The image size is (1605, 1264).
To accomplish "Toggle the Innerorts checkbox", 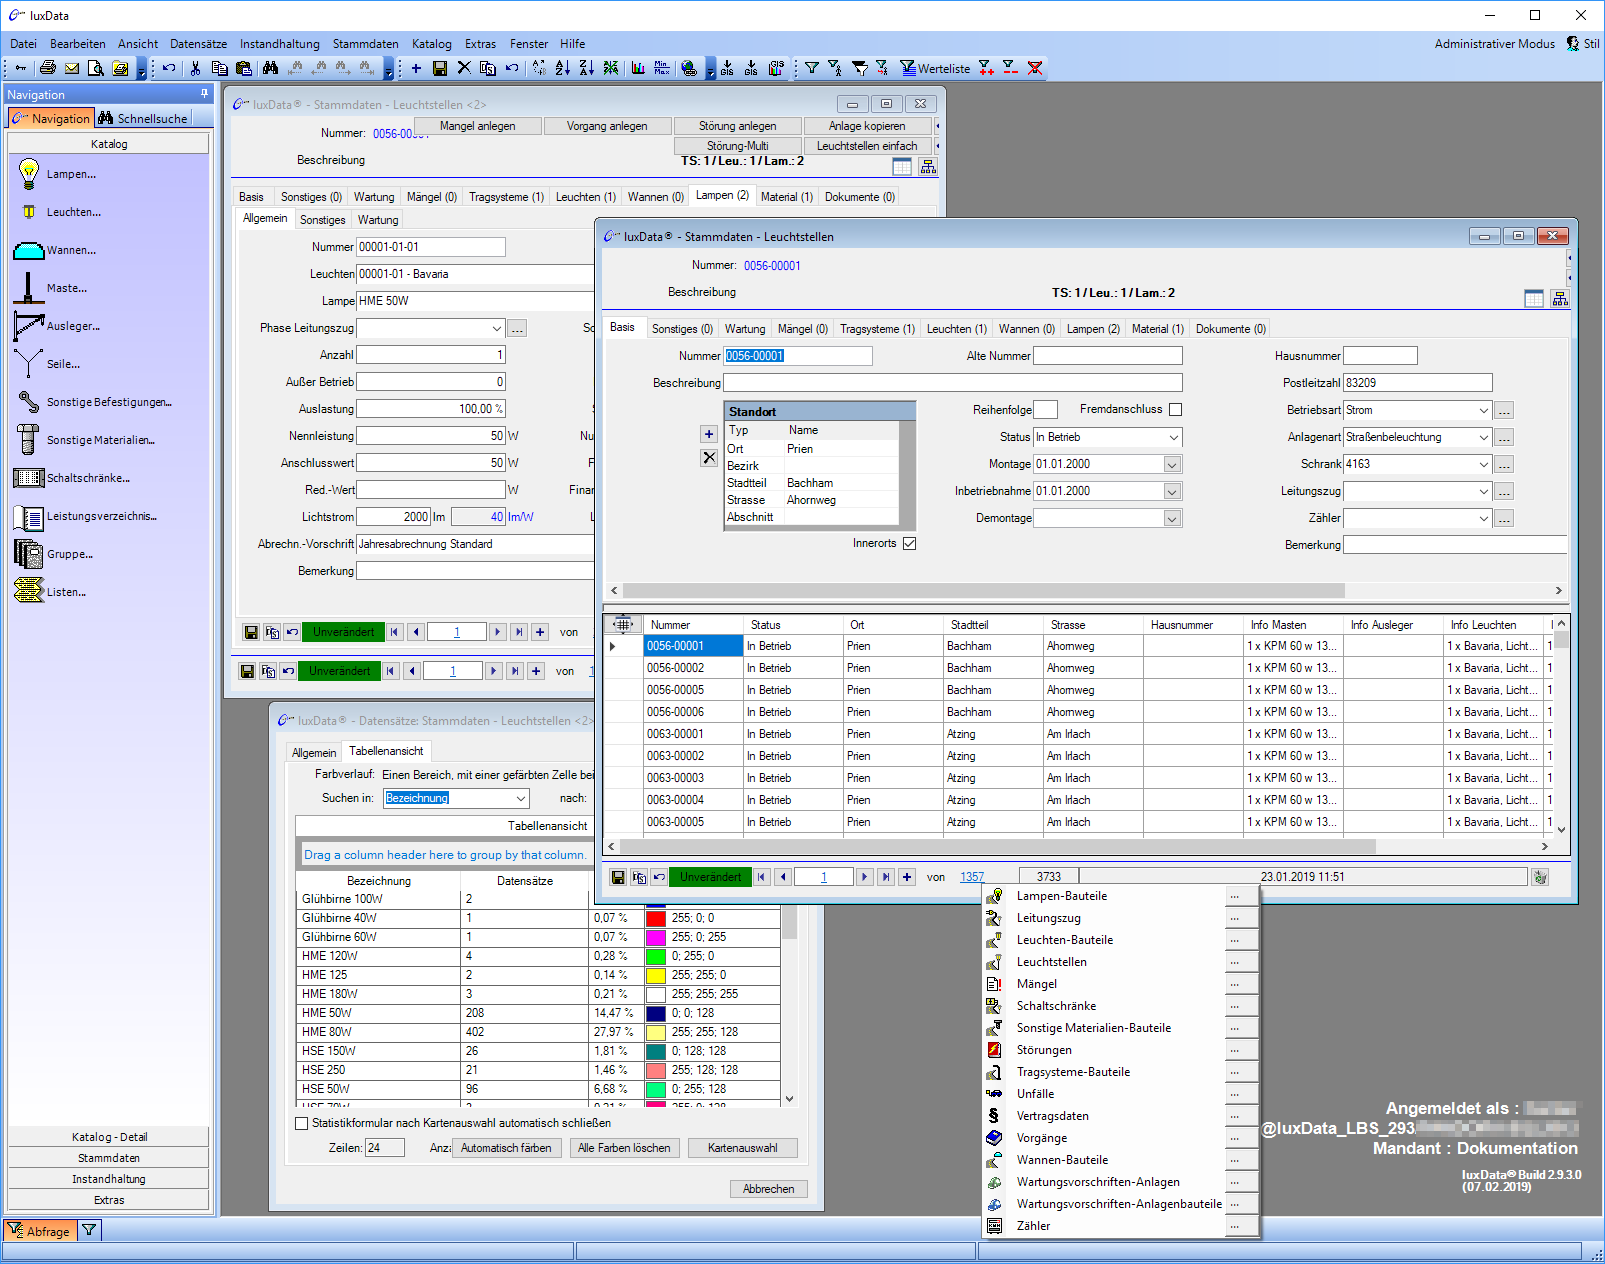I will coord(909,544).
